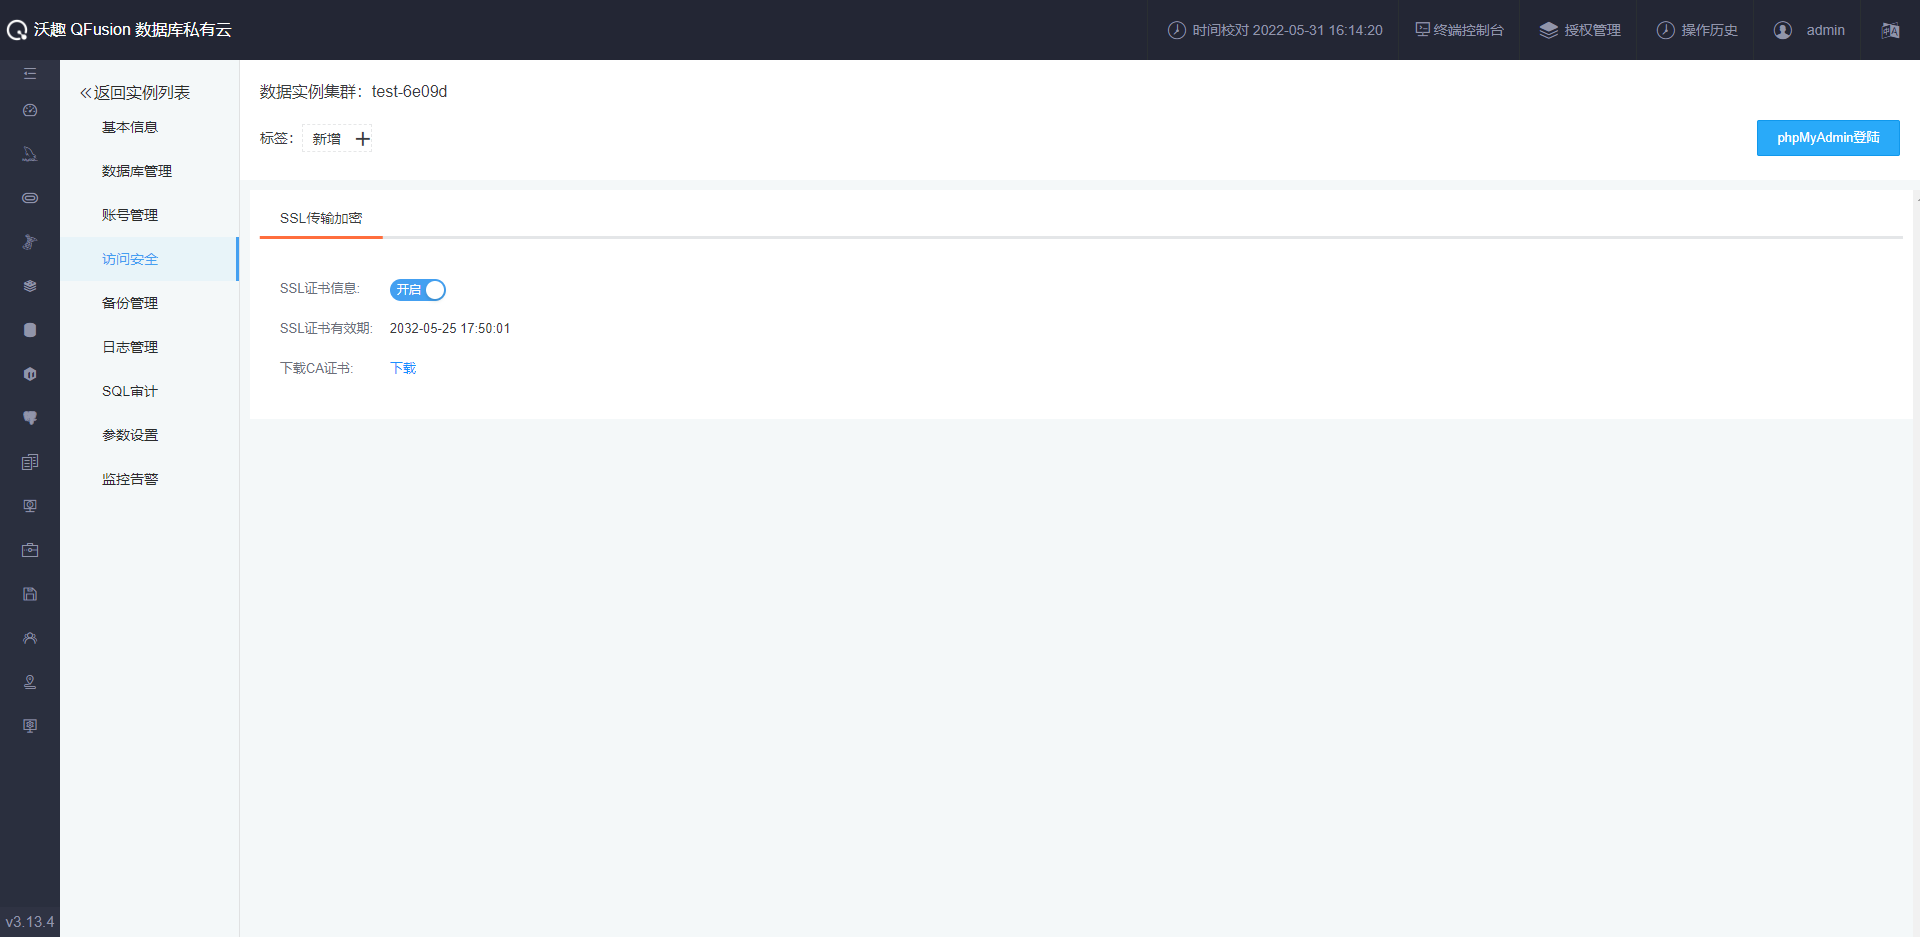Click the plus icon to add tag
This screenshot has width=1920, height=937.
pyautogui.click(x=363, y=139)
